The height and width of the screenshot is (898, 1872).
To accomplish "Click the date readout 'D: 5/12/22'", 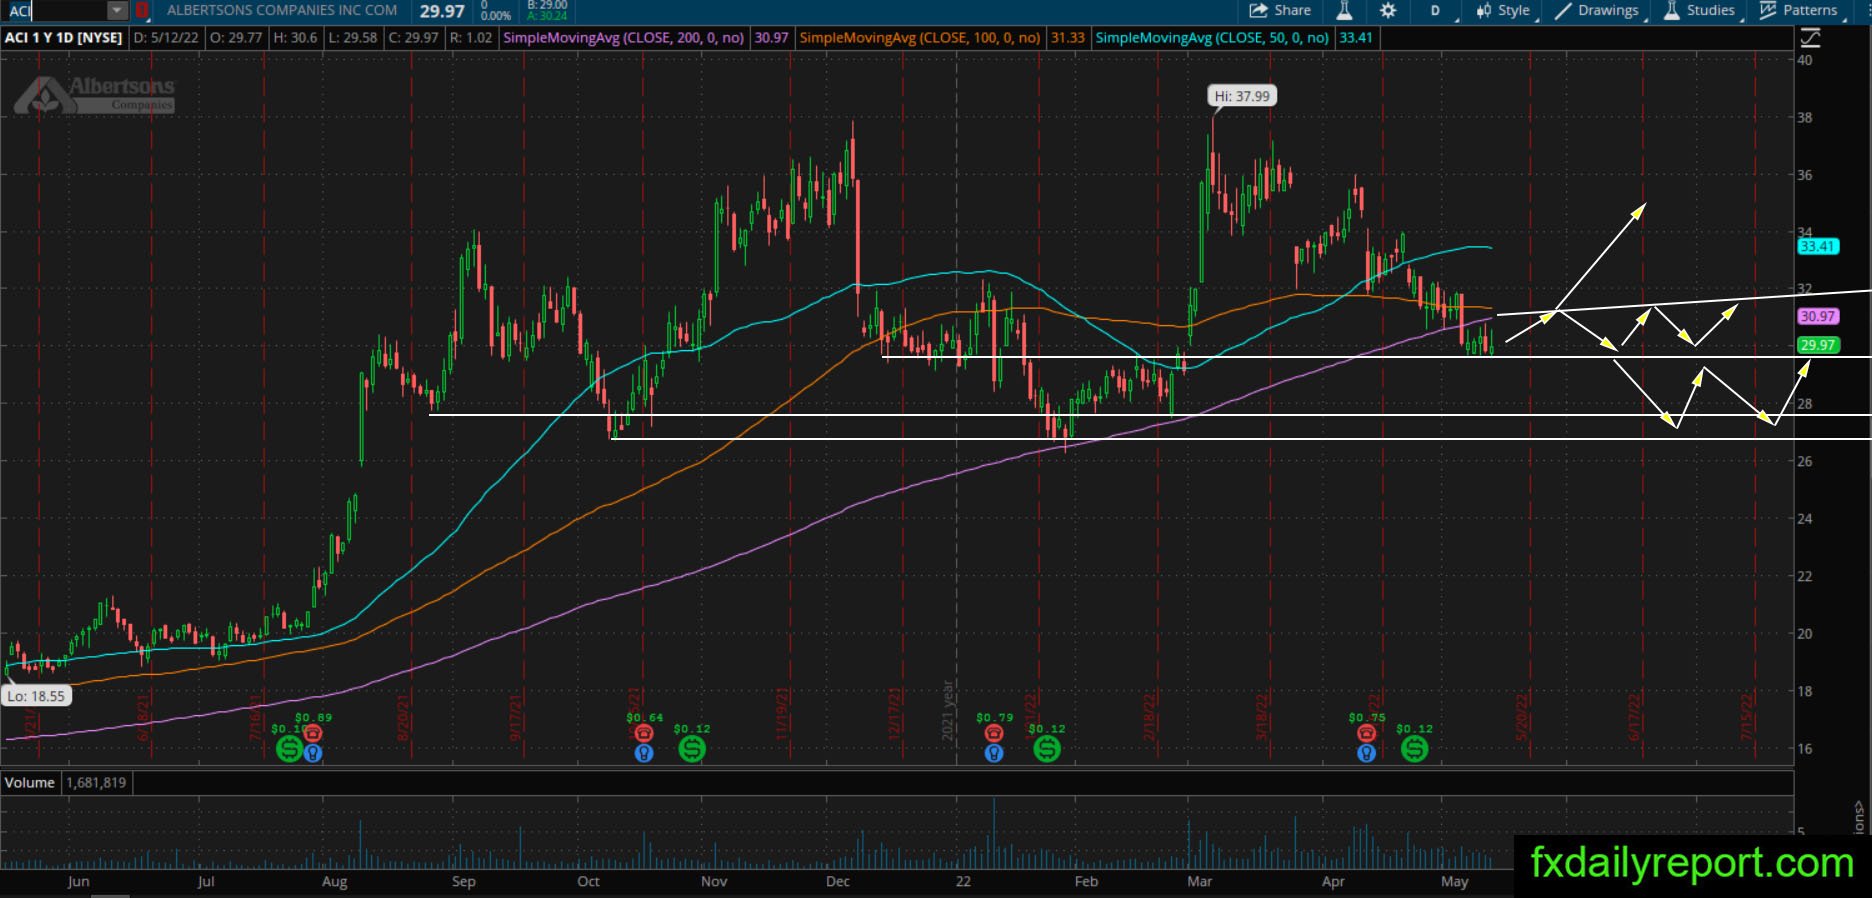I will click(x=167, y=38).
